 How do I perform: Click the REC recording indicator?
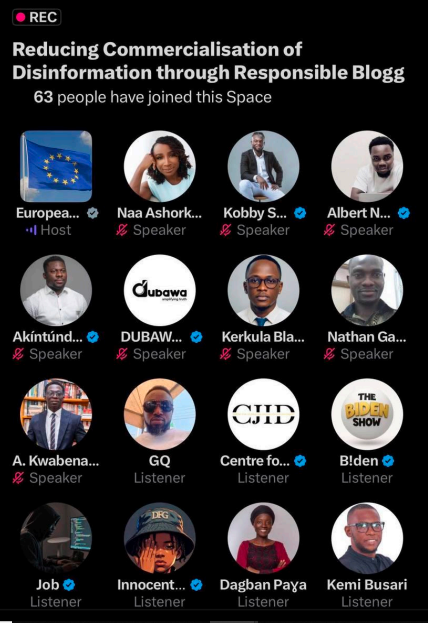[37, 17]
